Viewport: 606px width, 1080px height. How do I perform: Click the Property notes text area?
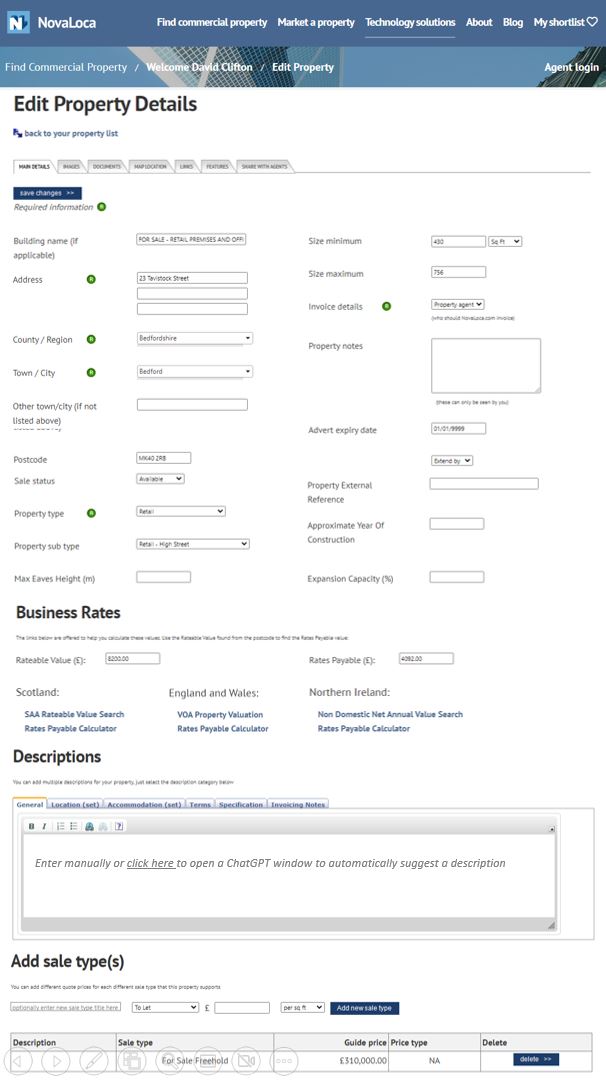[486, 365]
